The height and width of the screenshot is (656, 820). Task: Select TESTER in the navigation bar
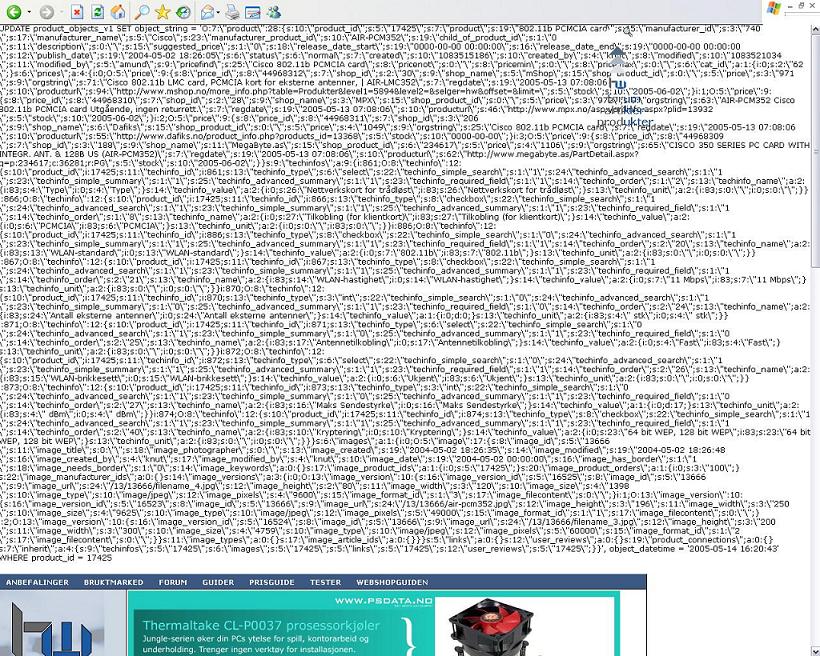[x=325, y=582]
